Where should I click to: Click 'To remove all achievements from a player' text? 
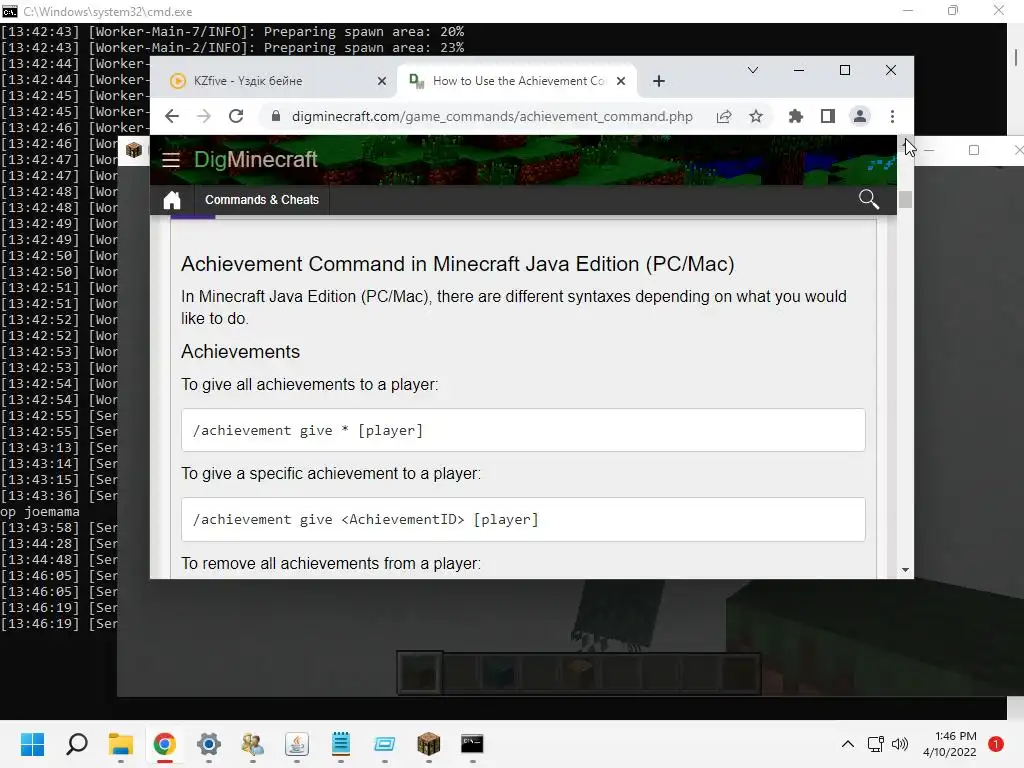point(331,564)
